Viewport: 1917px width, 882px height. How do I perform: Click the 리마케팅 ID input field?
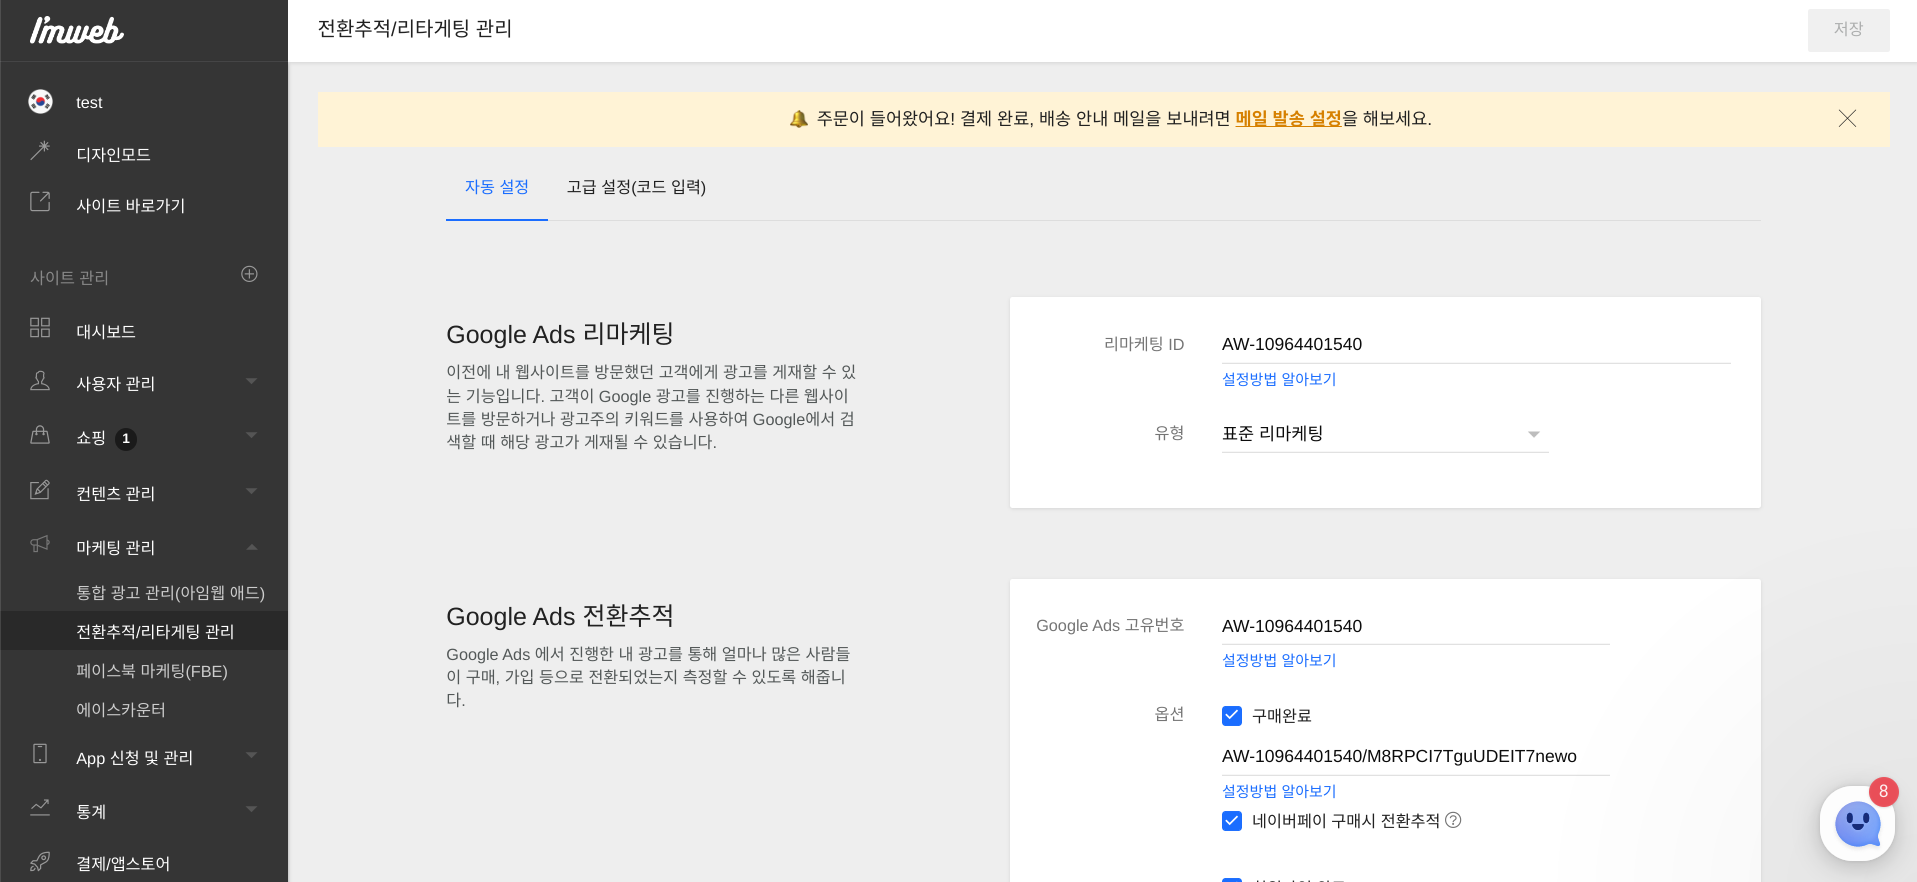pos(1476,344)
